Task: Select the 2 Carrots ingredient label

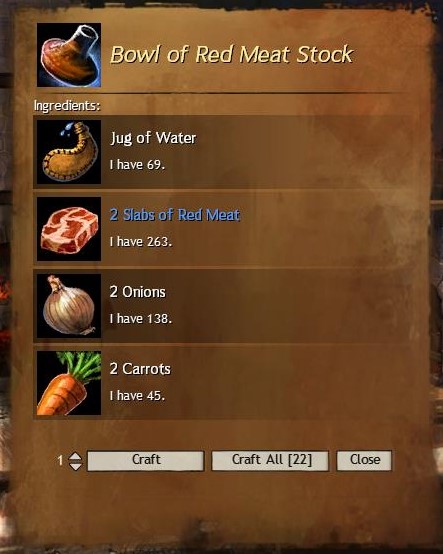Action: click(140, 369)
